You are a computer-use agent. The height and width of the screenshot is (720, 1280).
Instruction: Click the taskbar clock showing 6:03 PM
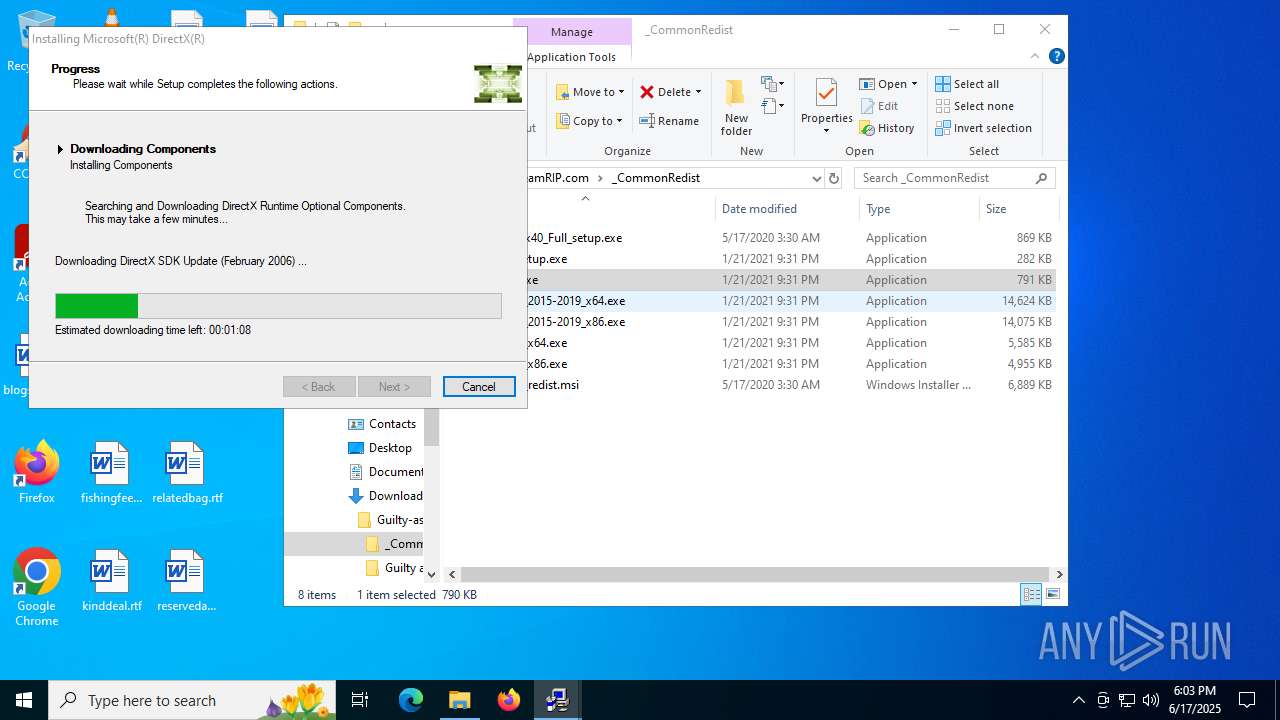coord(1195,700)
